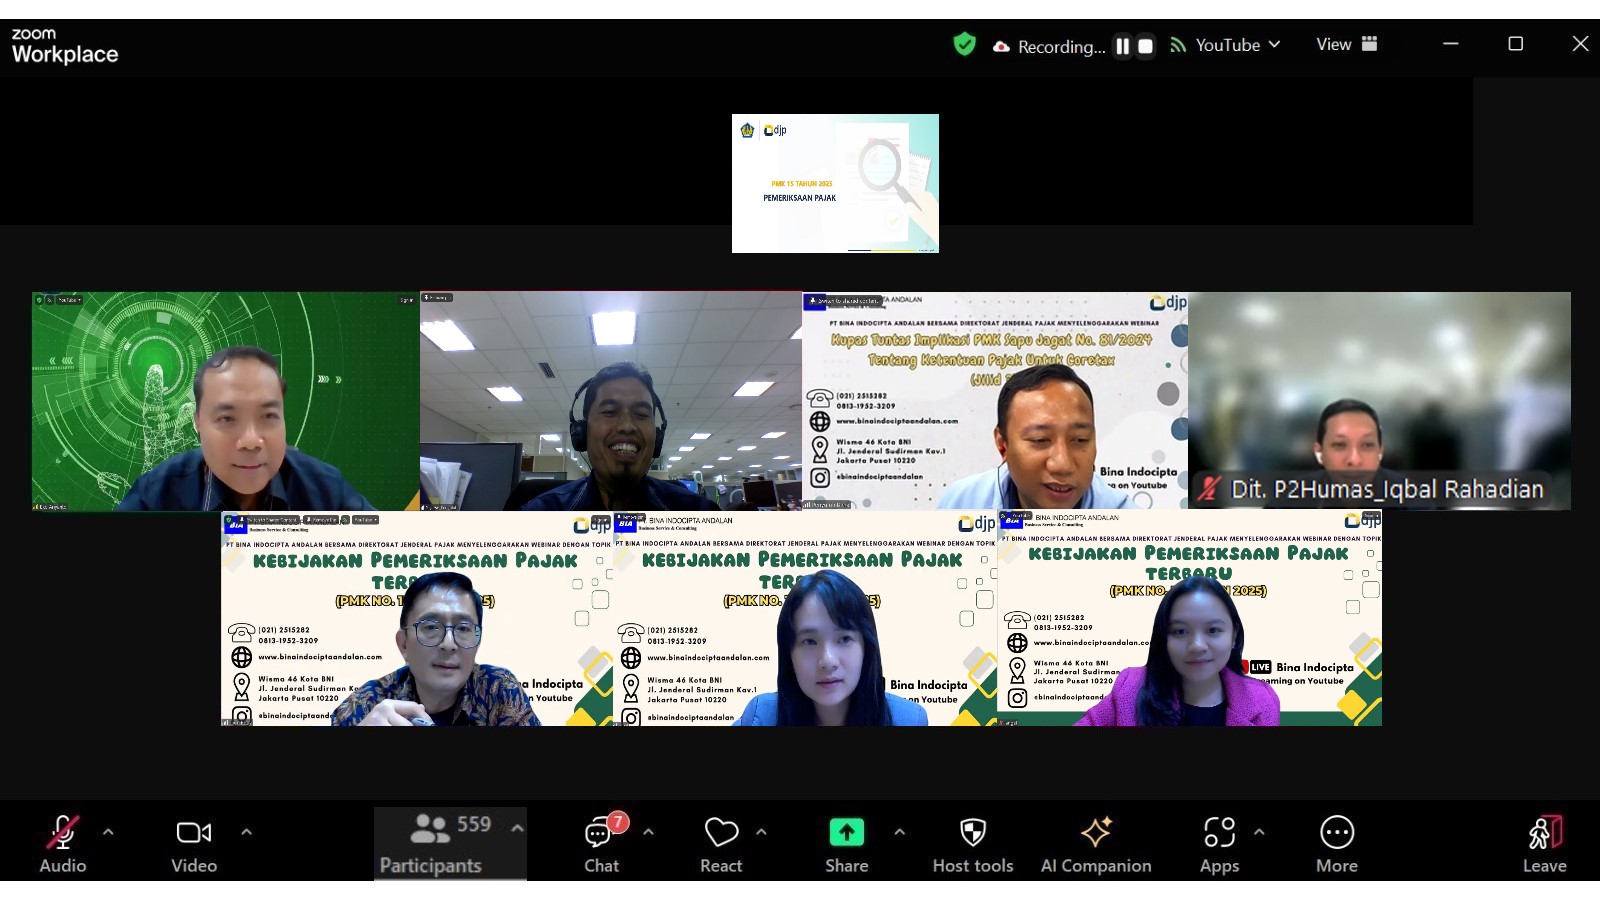
Task: Click the Leave meeting button
Action: point(1544,833)
